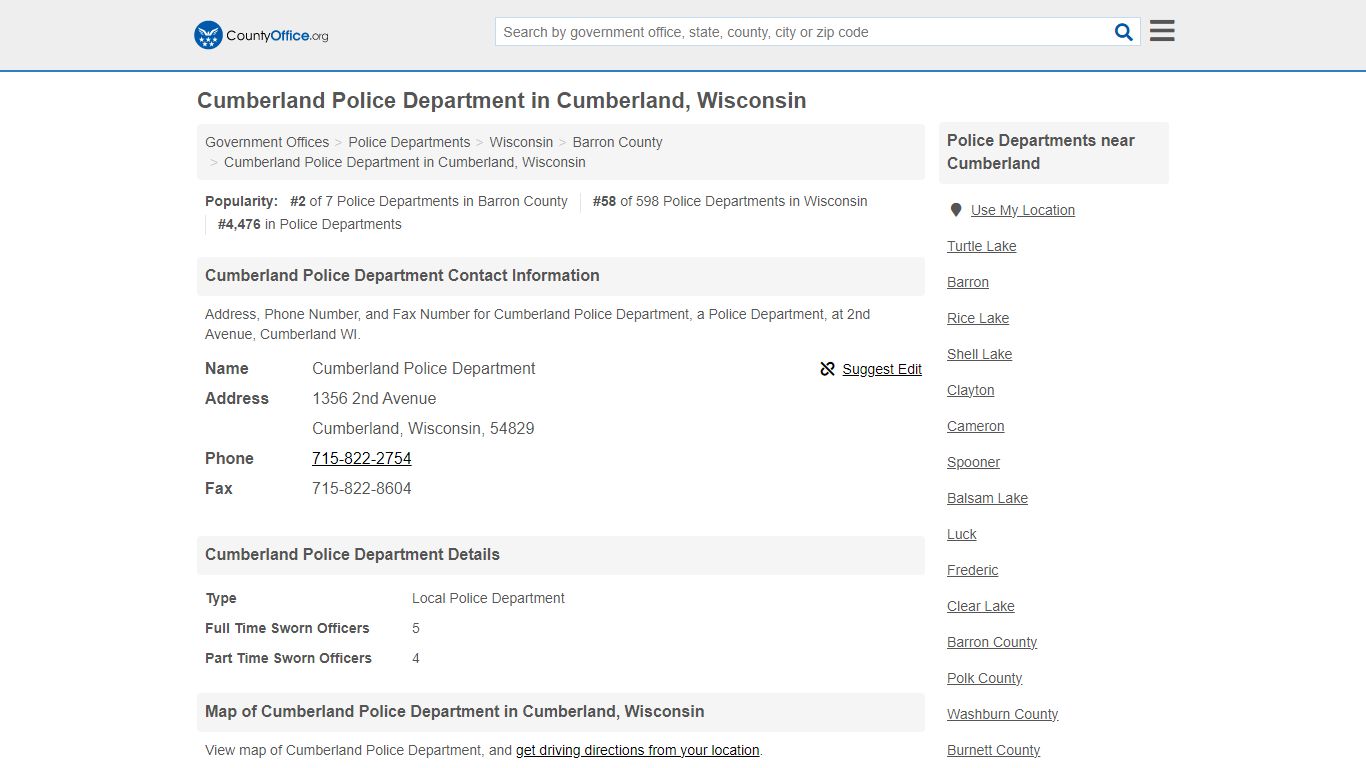The height and width of the screenshot is (768, 1366).
Task: Open Rice Lake police department
Action: pyautogui.click(x=978, y=318)
